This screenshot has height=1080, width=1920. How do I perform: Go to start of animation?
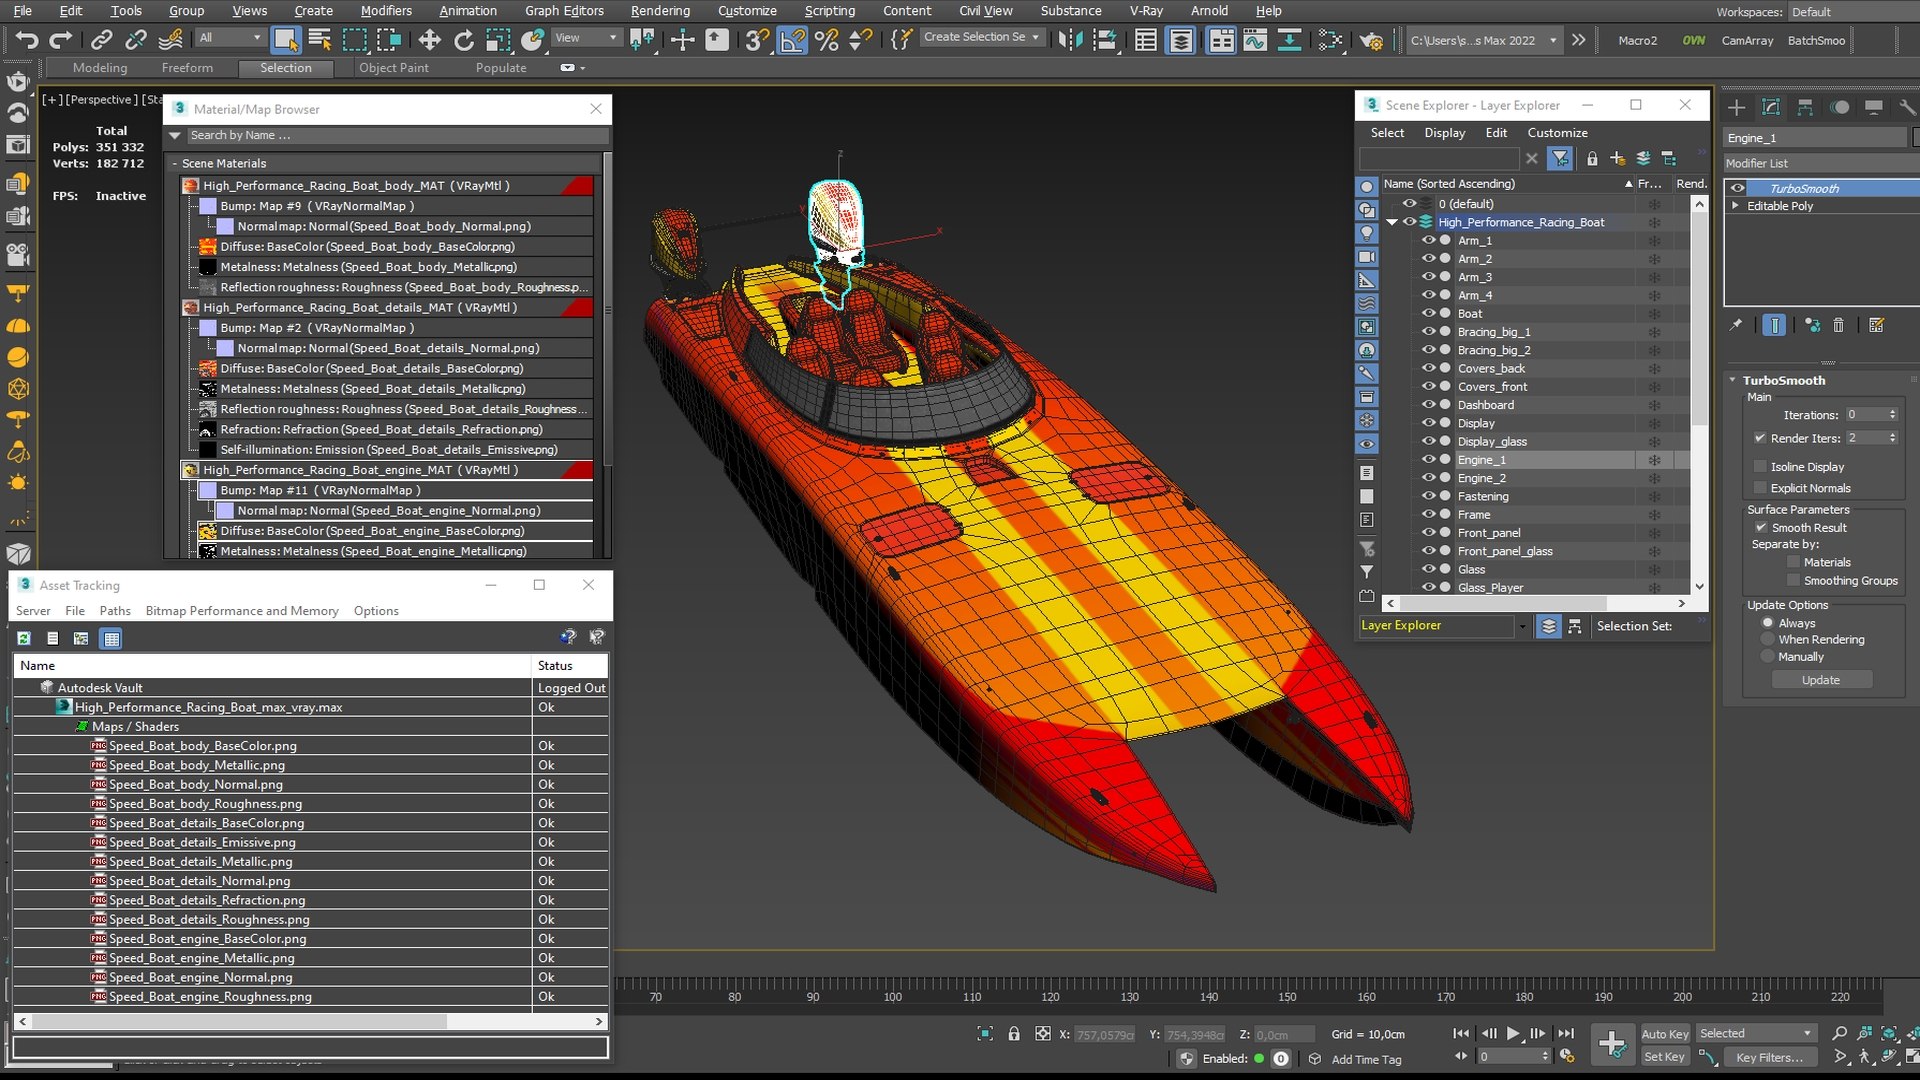click(x=1461, y=1033)
